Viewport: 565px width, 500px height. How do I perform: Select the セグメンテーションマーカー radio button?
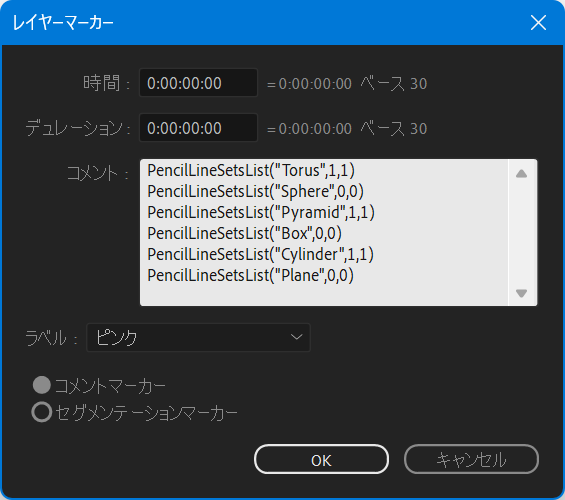pyautogui.click(x=42, y=412)
